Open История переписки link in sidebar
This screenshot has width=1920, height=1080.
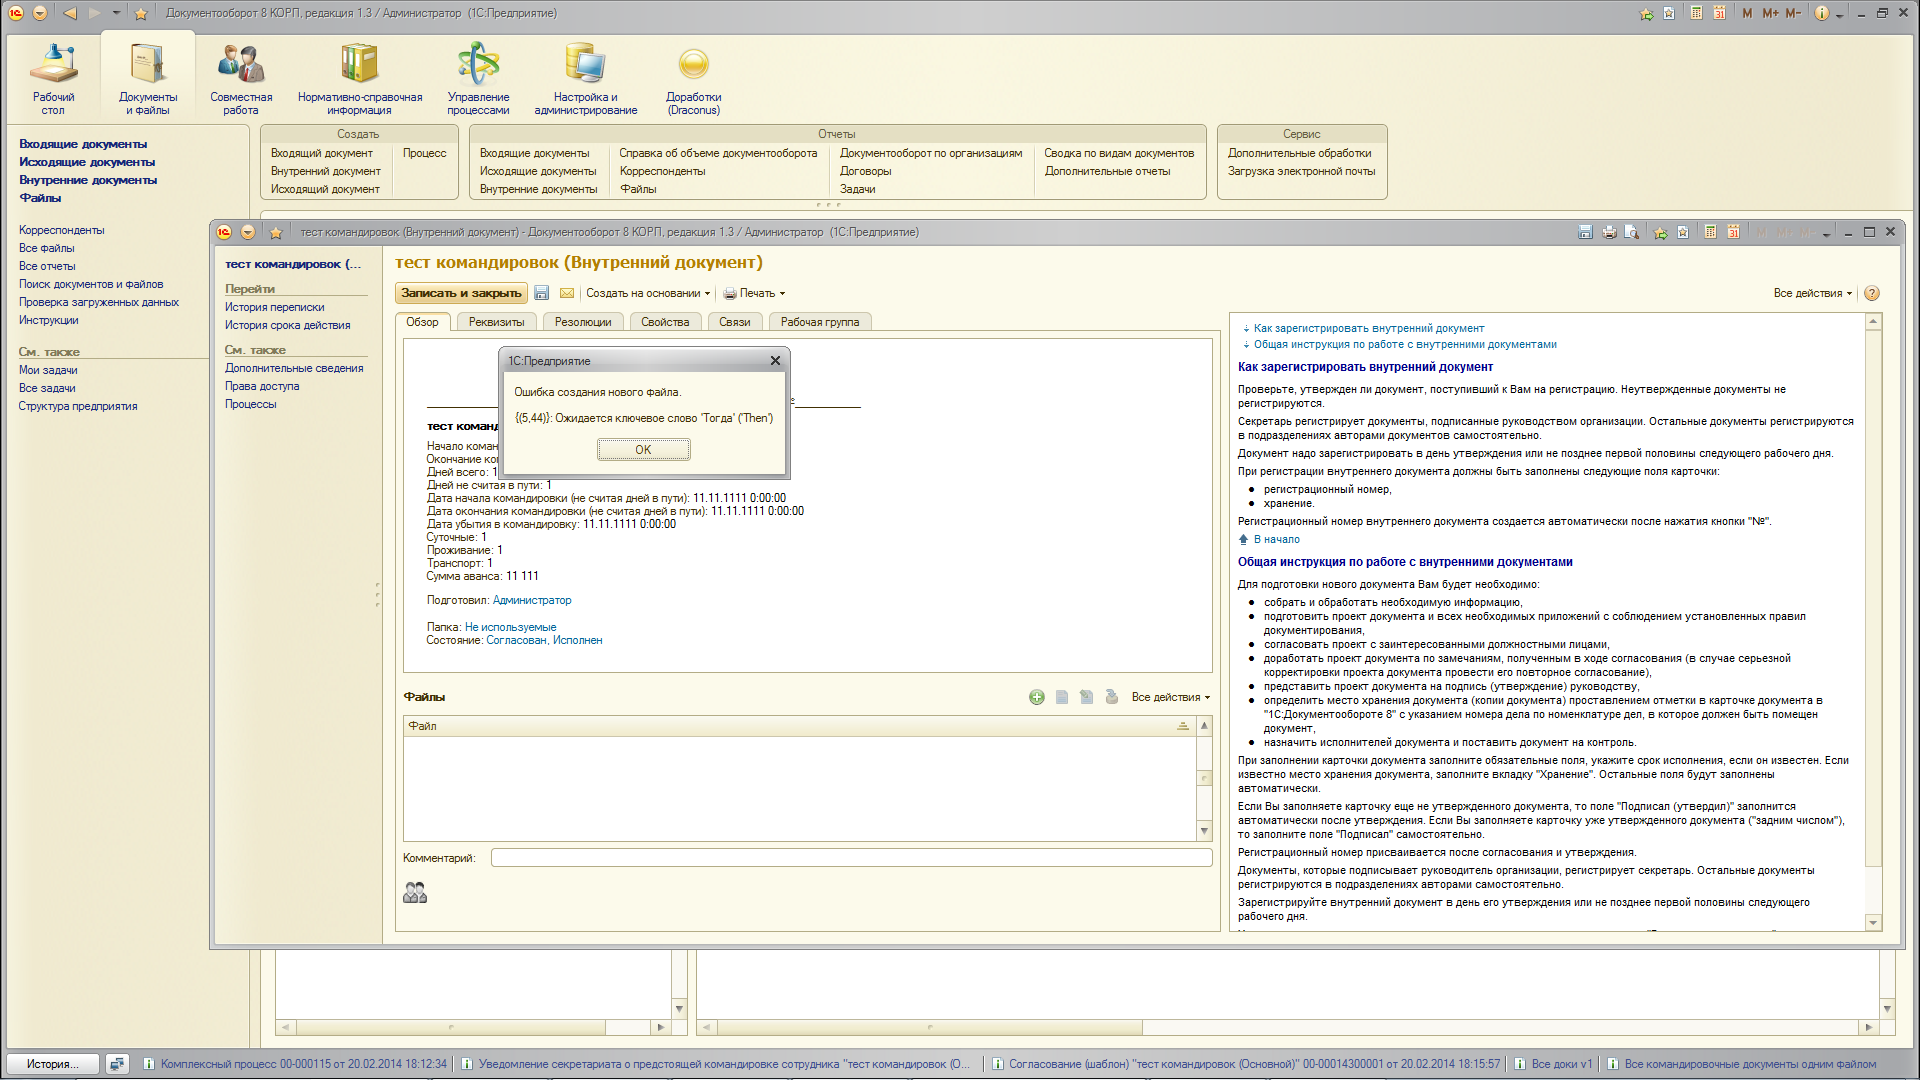(x=274, y=307)
